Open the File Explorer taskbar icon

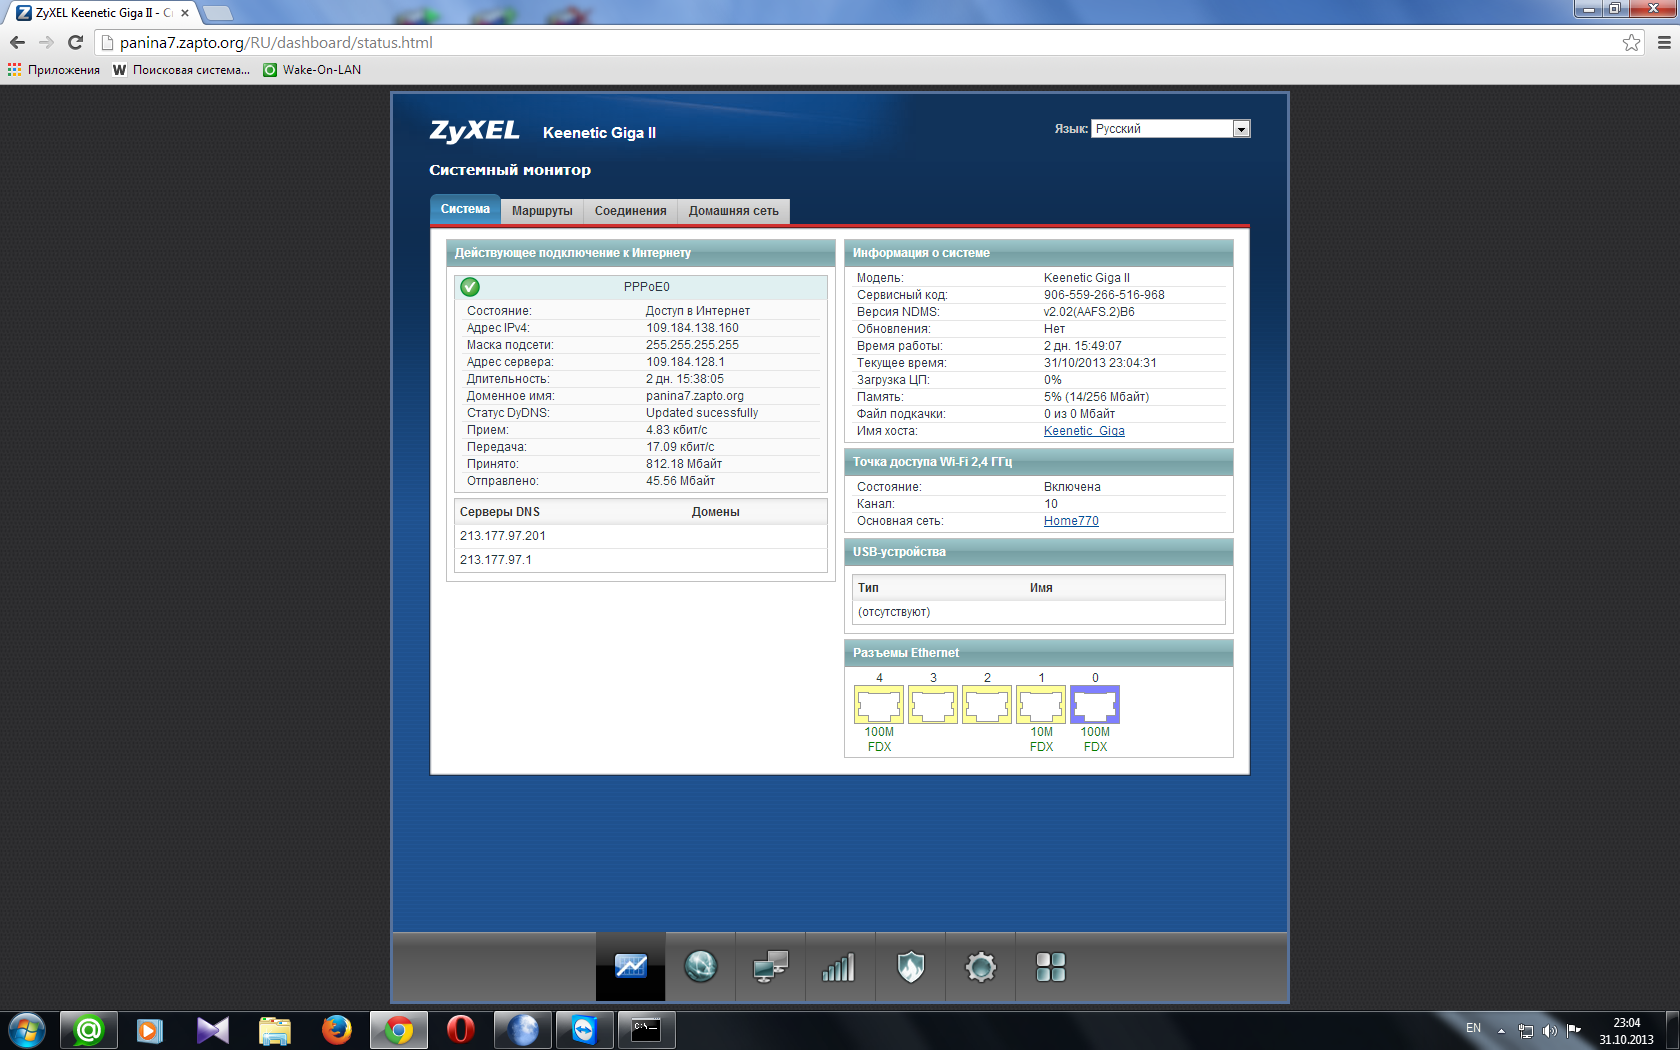pos(275,1030)
